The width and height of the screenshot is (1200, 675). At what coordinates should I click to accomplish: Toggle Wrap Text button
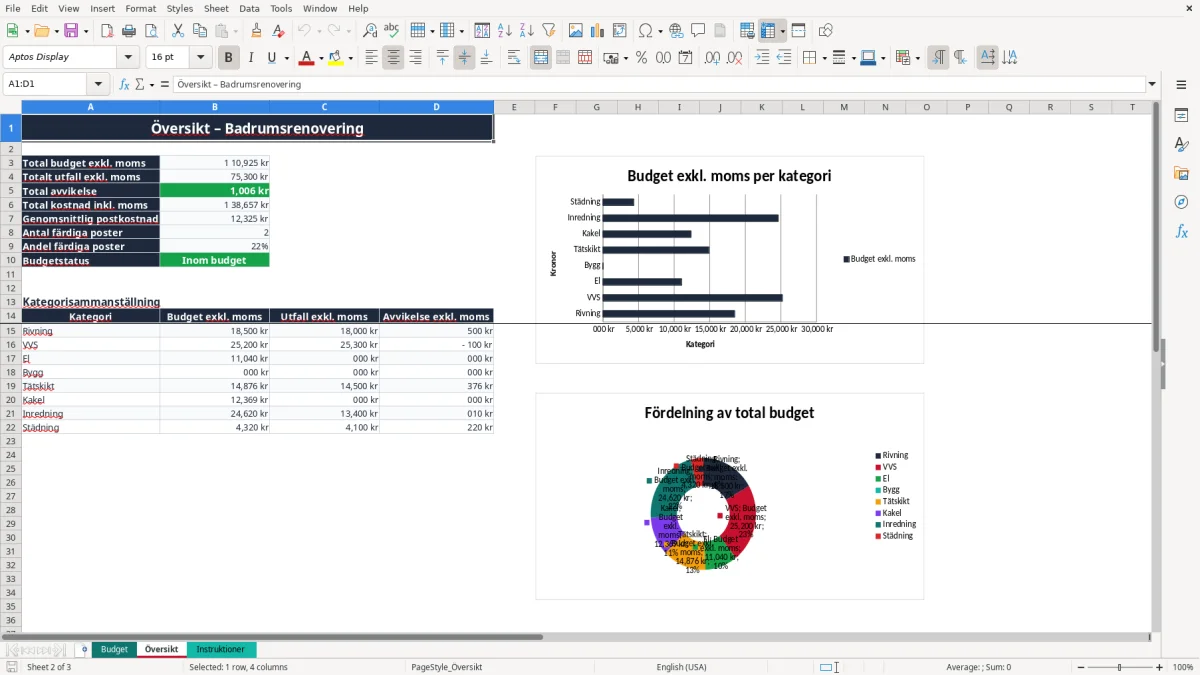pos(514,58)
